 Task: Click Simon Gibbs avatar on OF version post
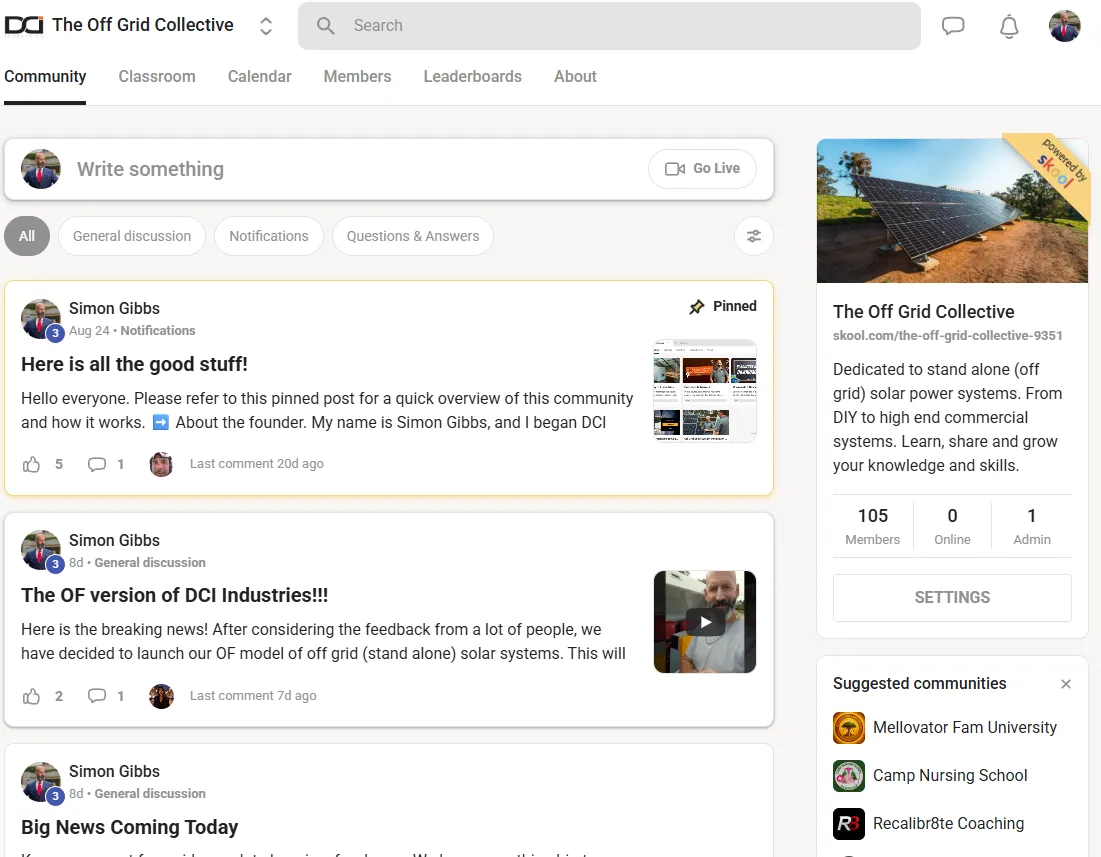41,550
